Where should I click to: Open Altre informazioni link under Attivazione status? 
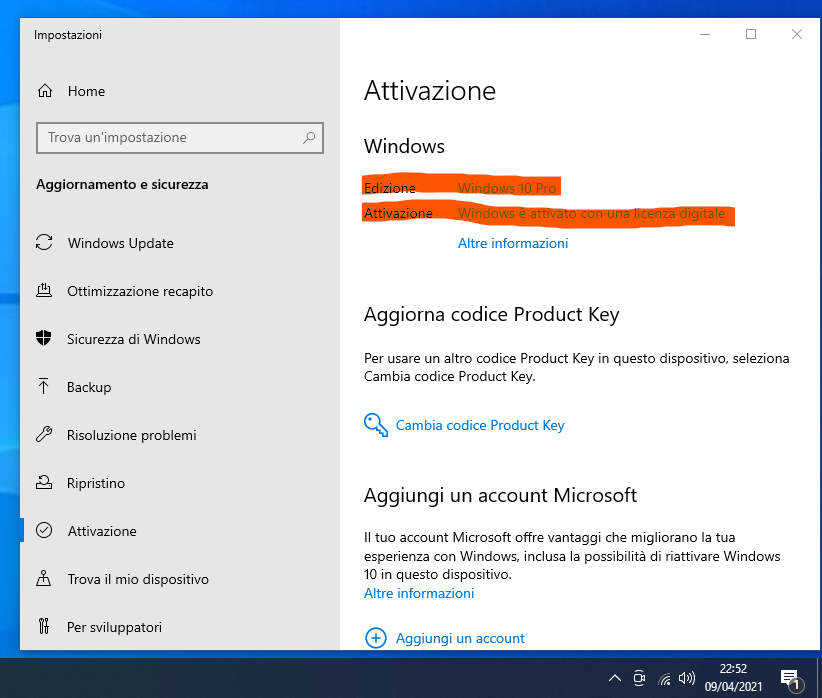tap(513, 243)
